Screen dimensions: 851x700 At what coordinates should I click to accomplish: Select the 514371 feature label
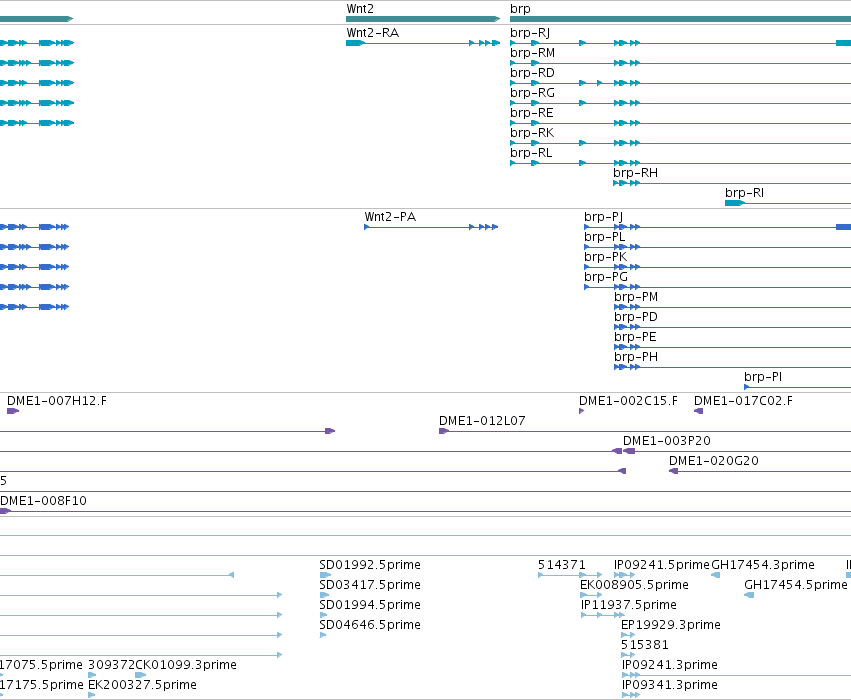coord(562,565)
